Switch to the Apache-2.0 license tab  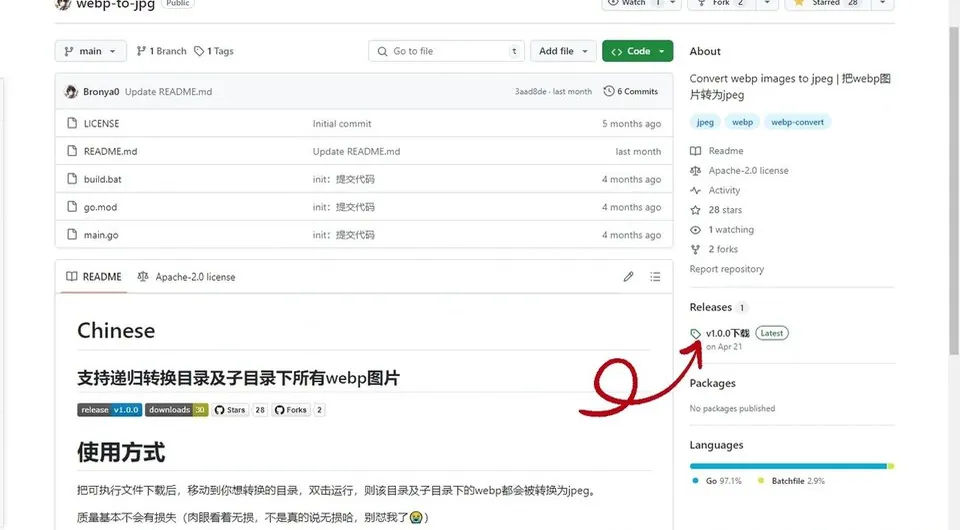point(186,277)
